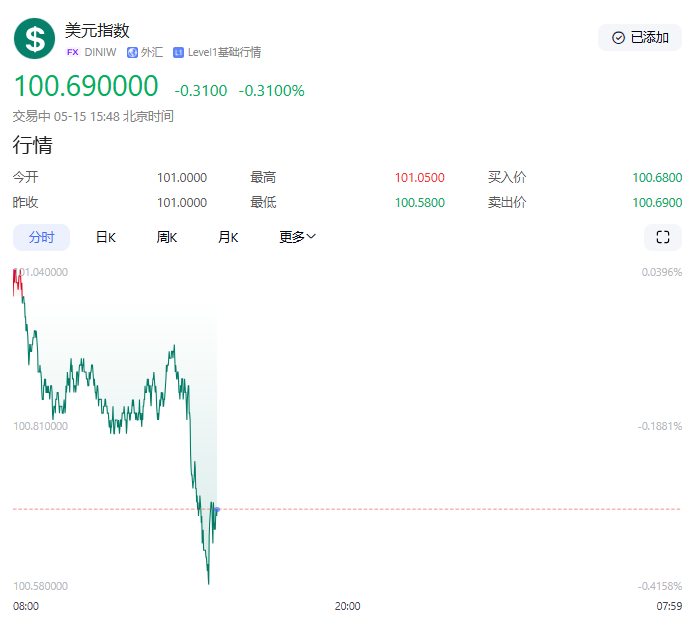
Task: Click the 20:00 time axis label
Action: coord(347,606)
